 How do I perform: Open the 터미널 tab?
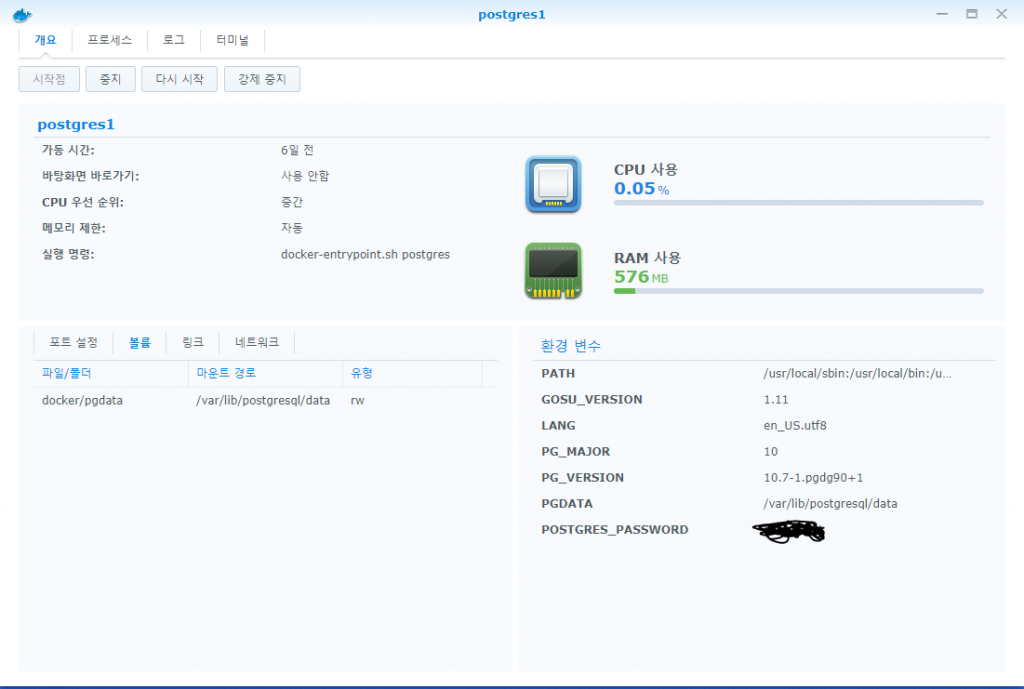point(232,40)
